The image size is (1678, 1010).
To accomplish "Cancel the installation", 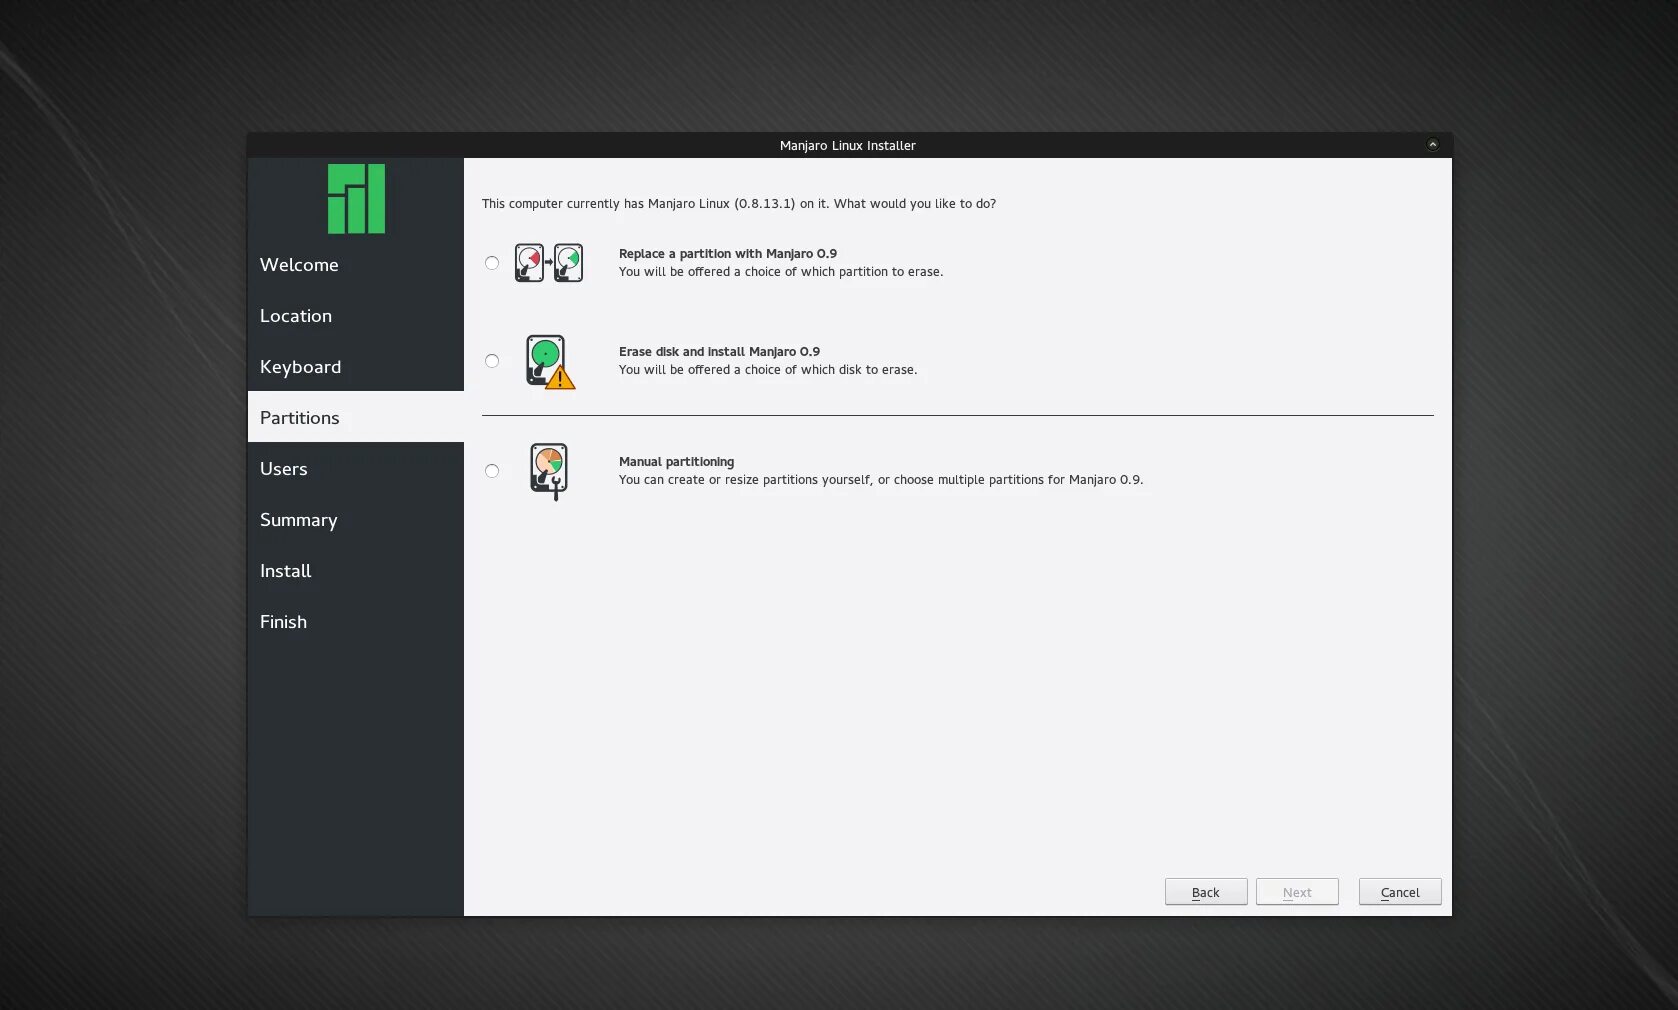I will click(x=1399, y=892).
